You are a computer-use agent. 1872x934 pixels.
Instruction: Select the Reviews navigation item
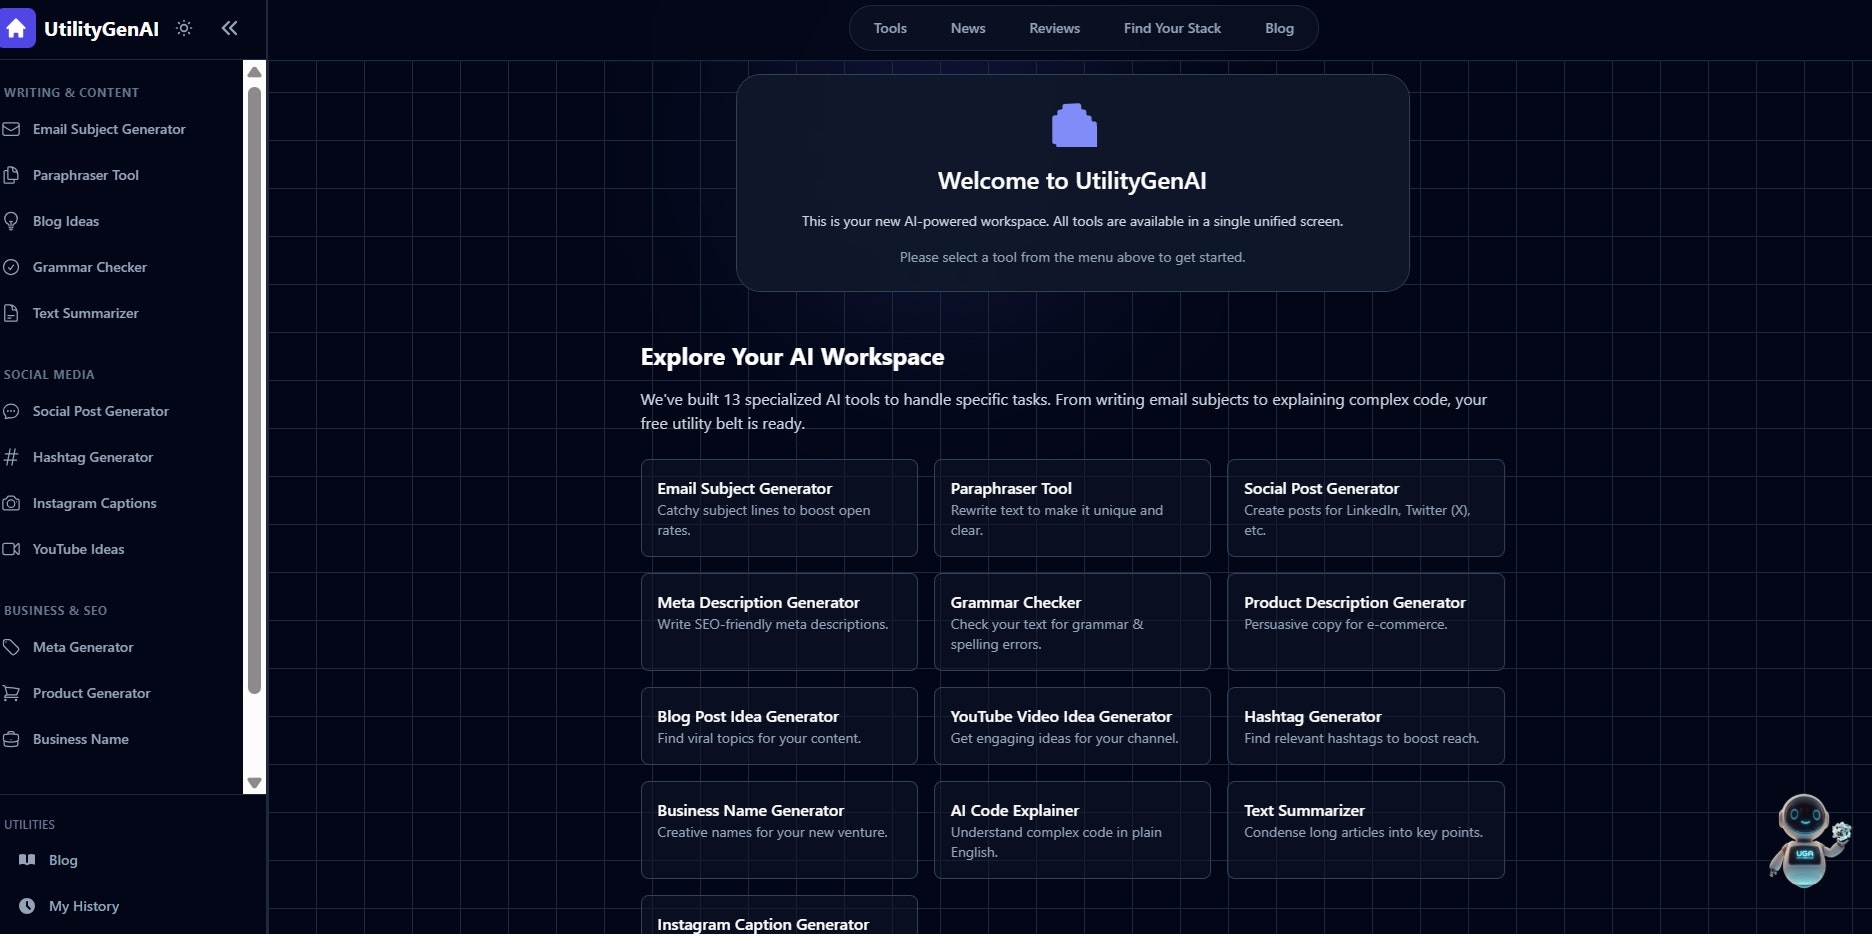click(x=1053, y=28)
